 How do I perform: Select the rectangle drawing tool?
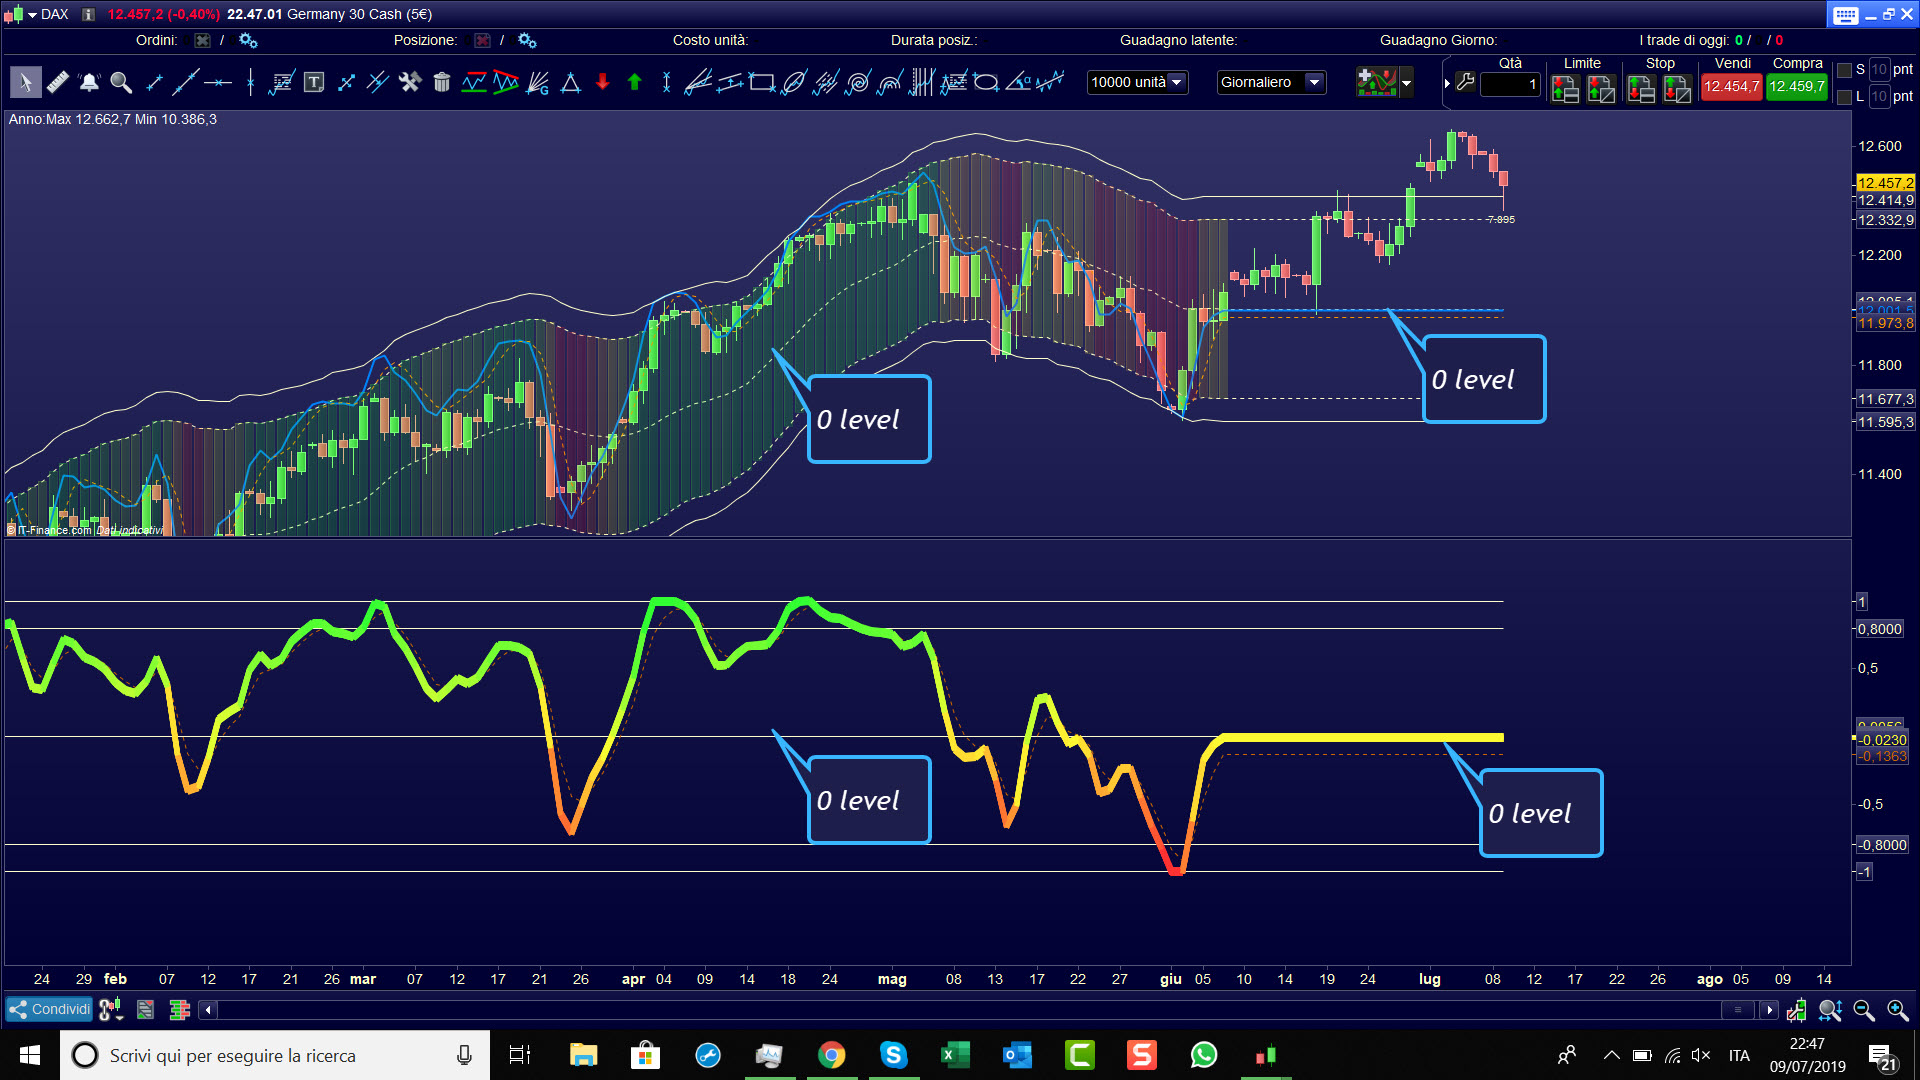762,82
